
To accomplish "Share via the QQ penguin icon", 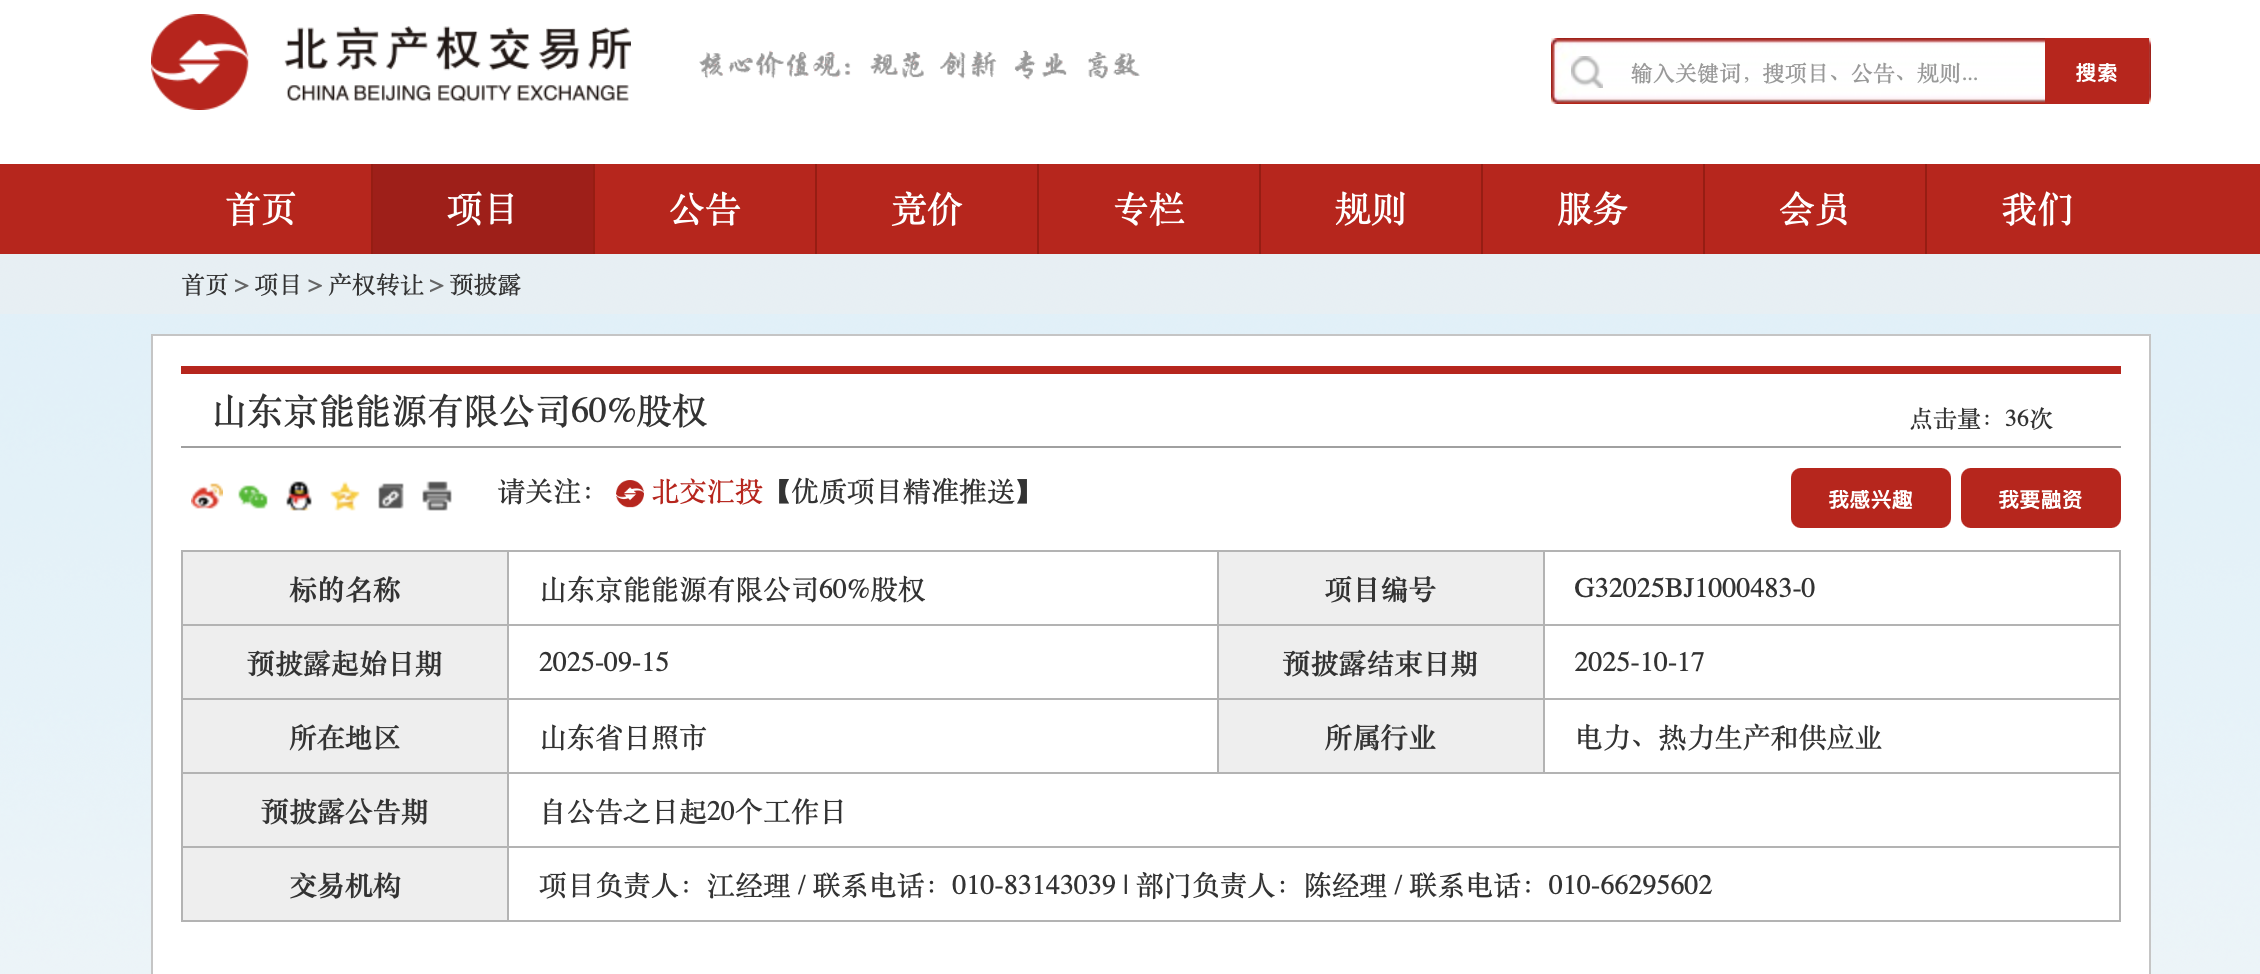I will (299, 495).
